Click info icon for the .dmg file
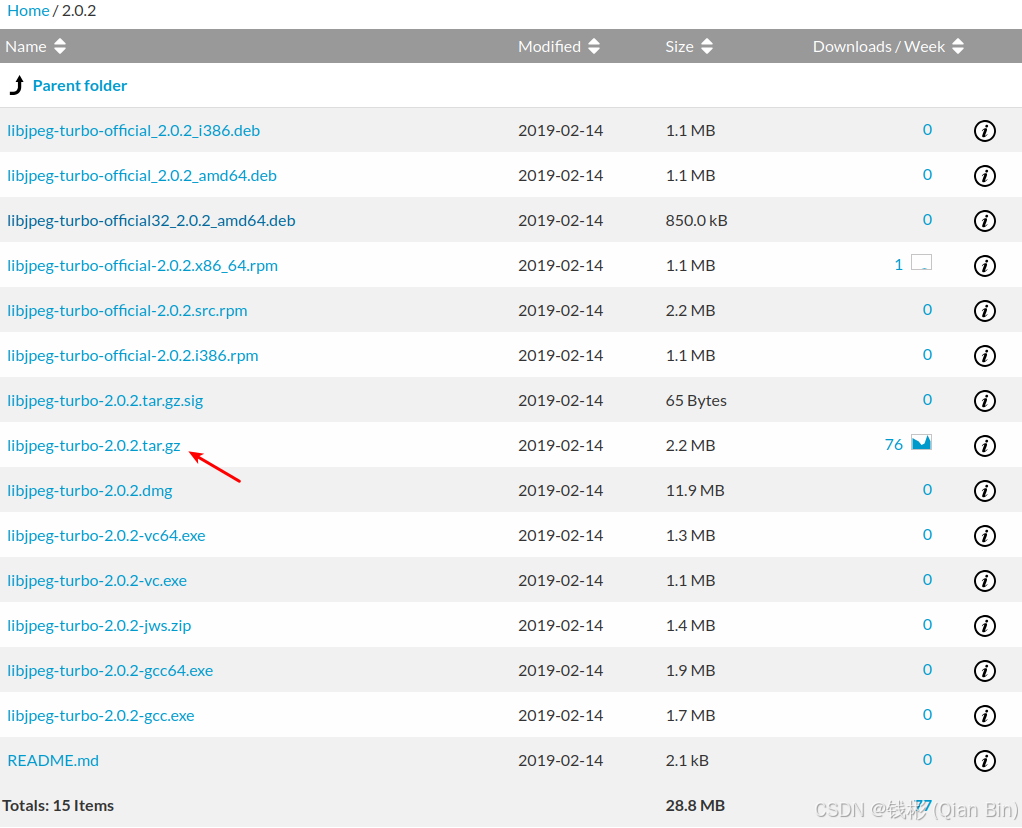This screenshot has height=828, width=1022. (984, 490)
